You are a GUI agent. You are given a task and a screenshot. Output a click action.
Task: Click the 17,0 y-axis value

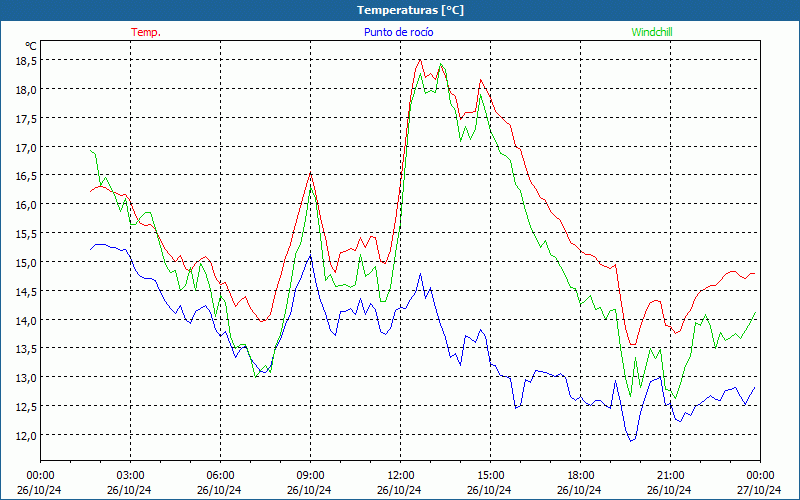(26, 147)
